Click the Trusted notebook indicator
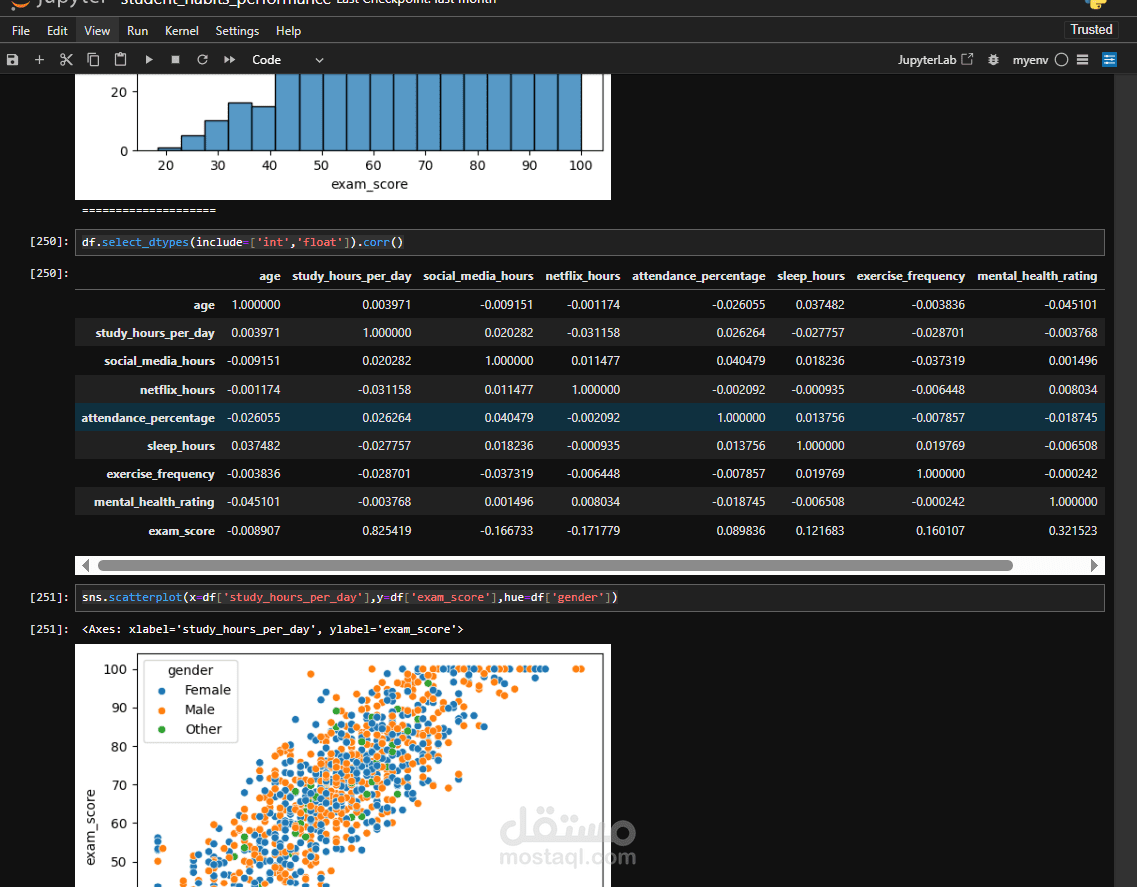This screenshot has width=1137, height=887. 1091,29
